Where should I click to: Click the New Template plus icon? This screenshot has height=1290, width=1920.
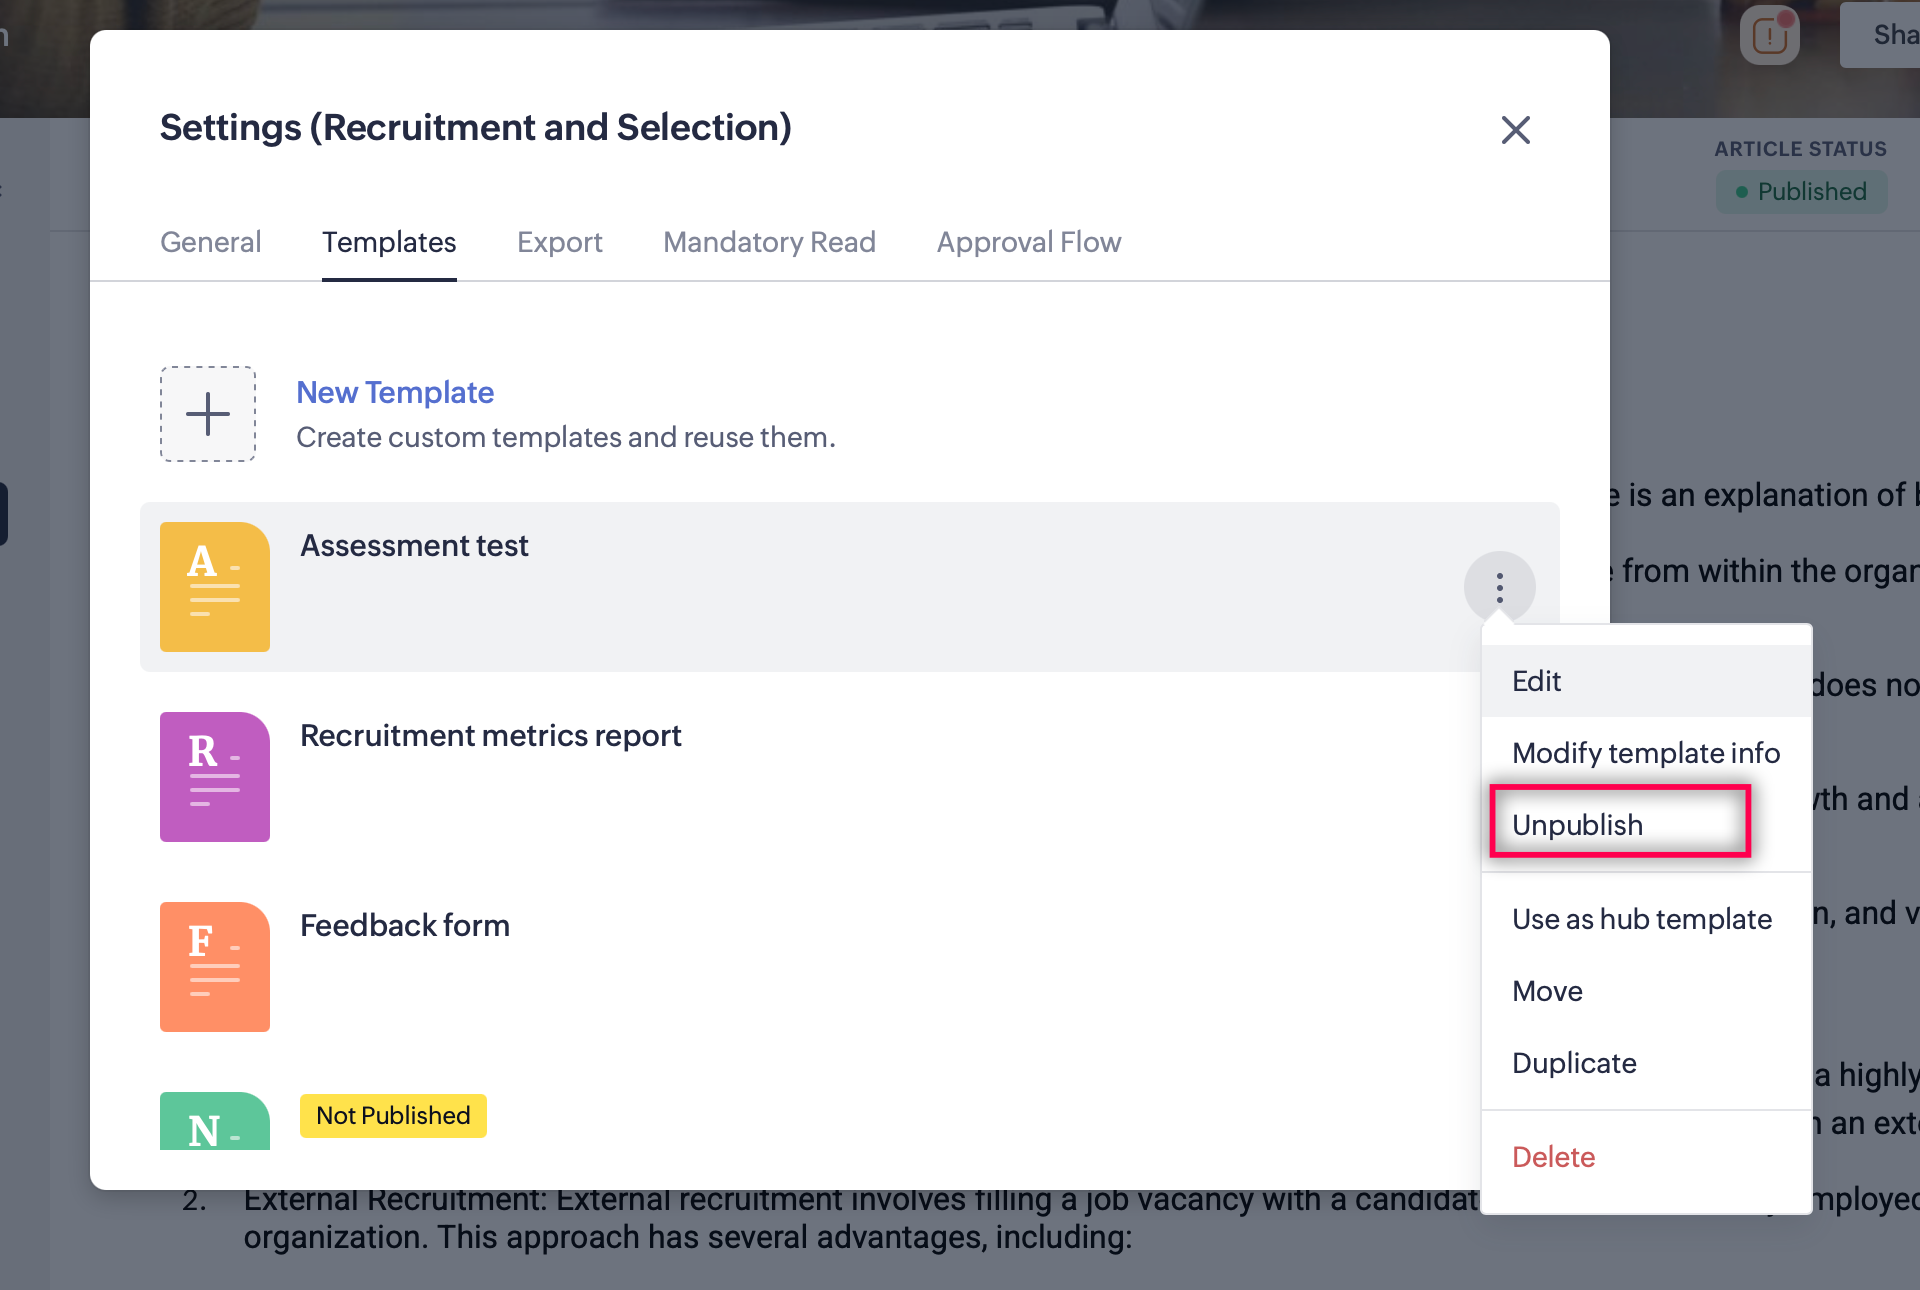208,414
